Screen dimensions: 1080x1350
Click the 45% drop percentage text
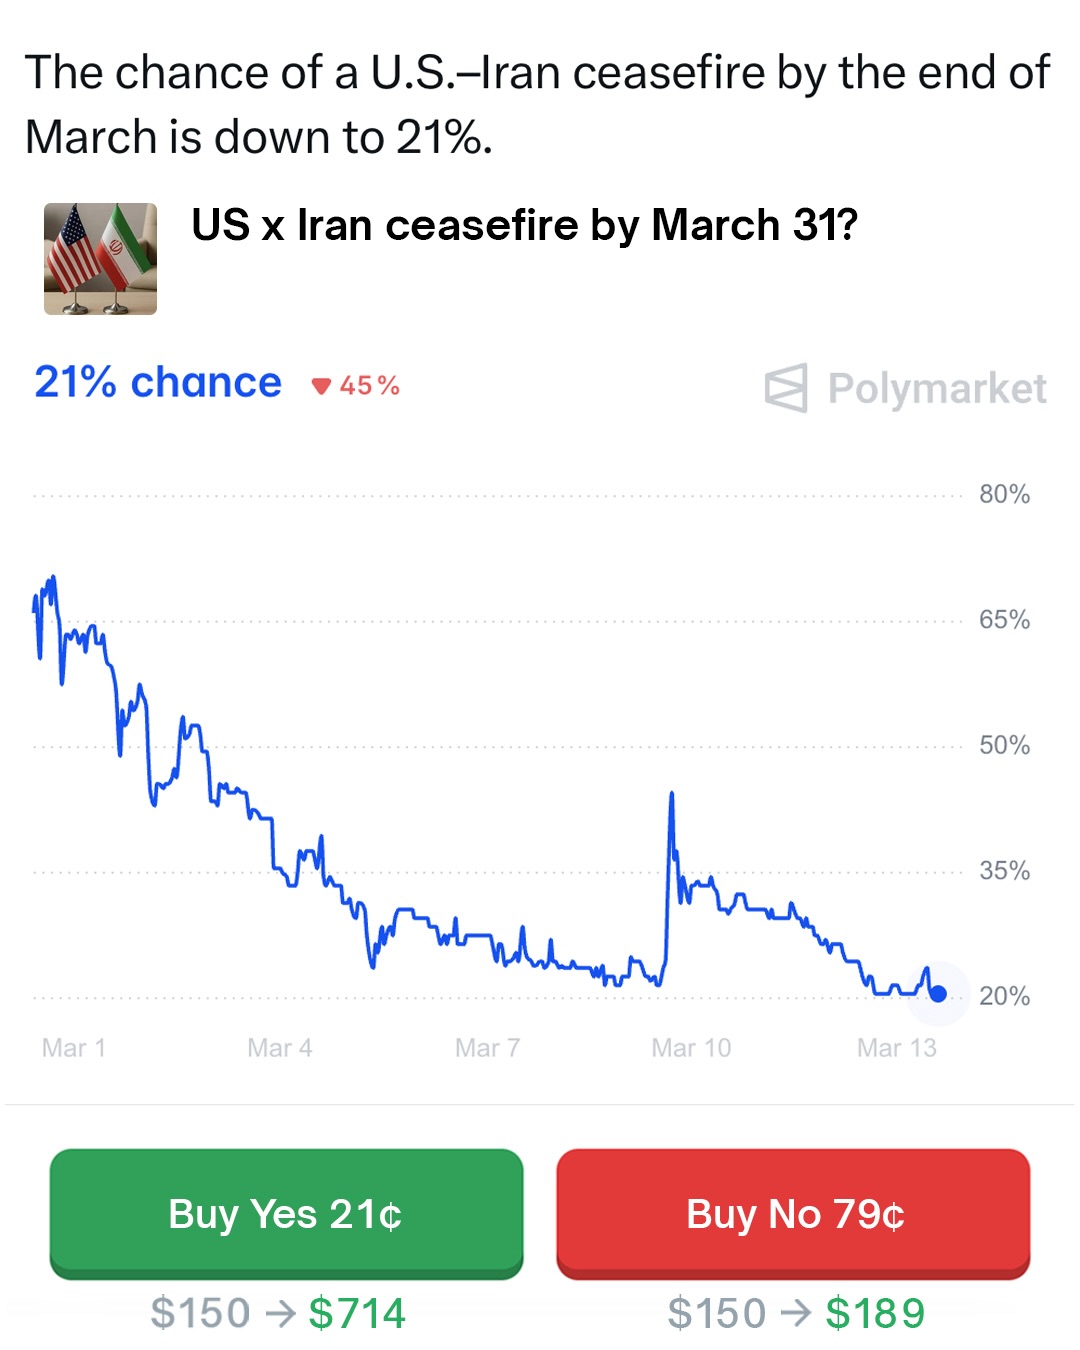pos(370,386)
